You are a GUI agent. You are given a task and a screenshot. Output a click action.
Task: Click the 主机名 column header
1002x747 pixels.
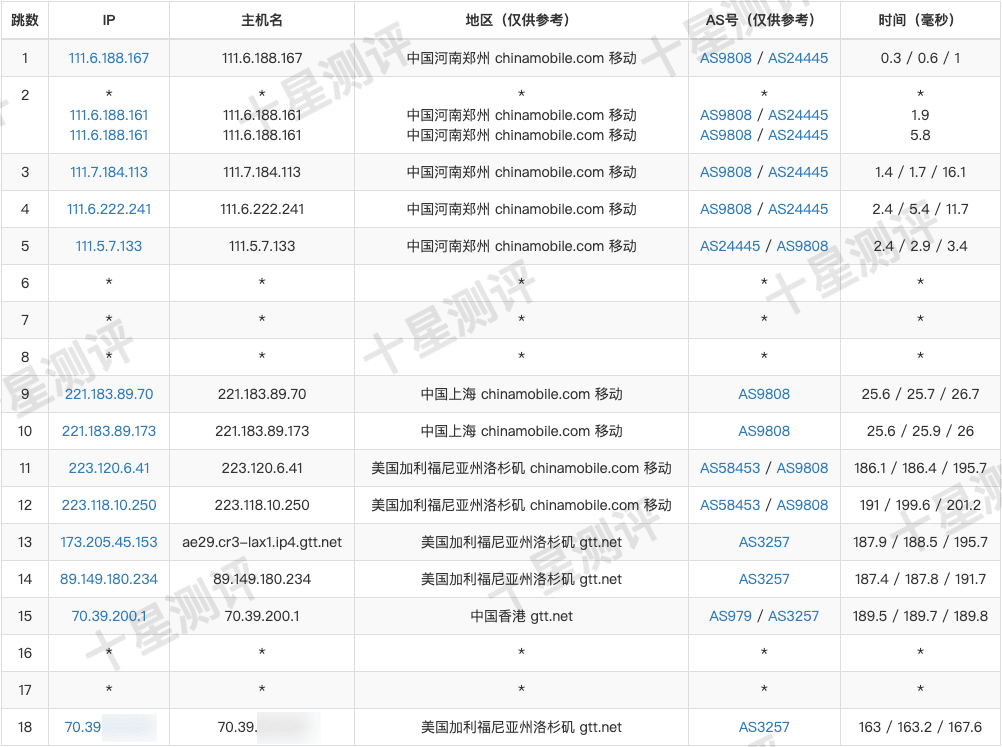(262, 20)
